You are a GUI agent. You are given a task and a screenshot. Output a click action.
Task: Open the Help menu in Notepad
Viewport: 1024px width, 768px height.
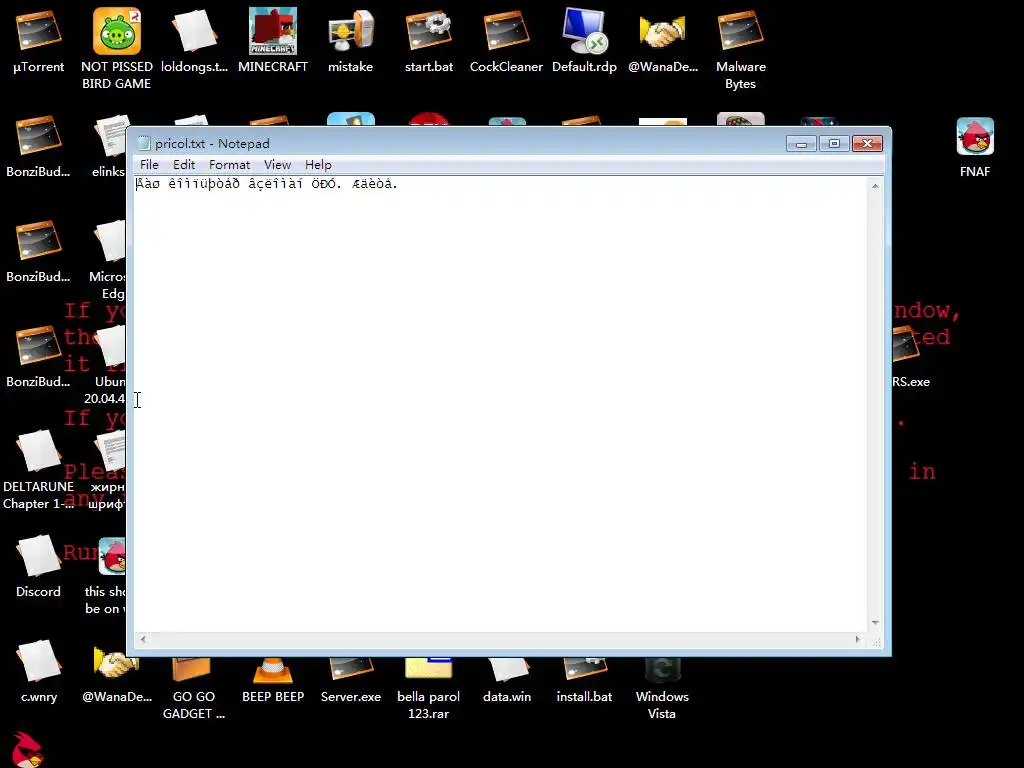pyautogui.click(x=318, y=165)
